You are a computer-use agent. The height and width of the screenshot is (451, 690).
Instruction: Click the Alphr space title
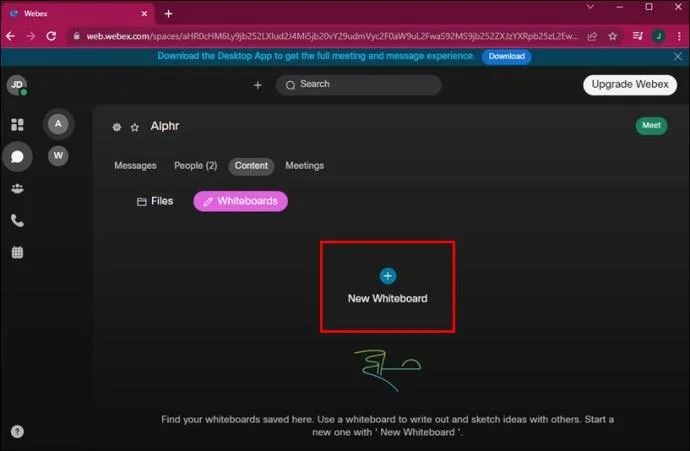pos(165,126)
